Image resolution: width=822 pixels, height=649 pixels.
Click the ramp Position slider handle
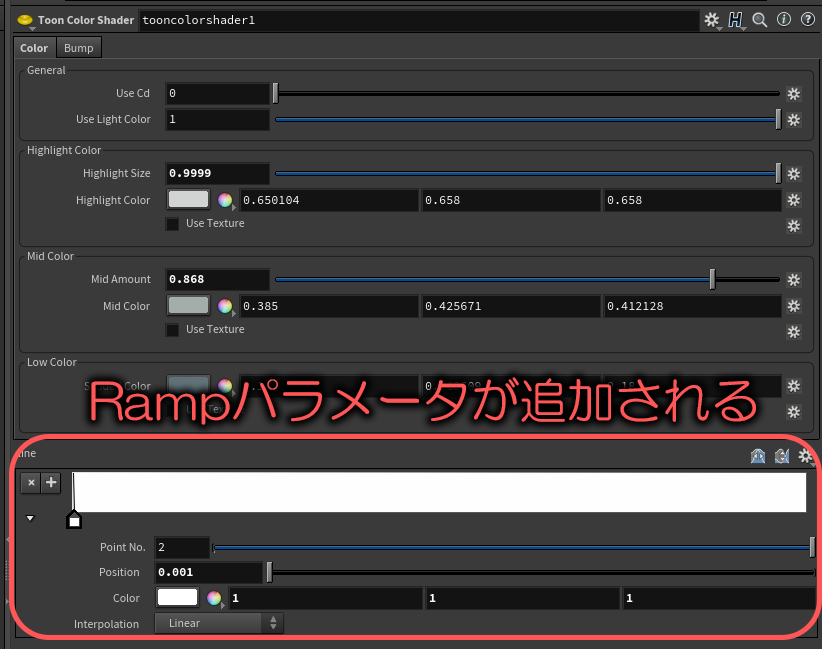(x=269, y=572)
